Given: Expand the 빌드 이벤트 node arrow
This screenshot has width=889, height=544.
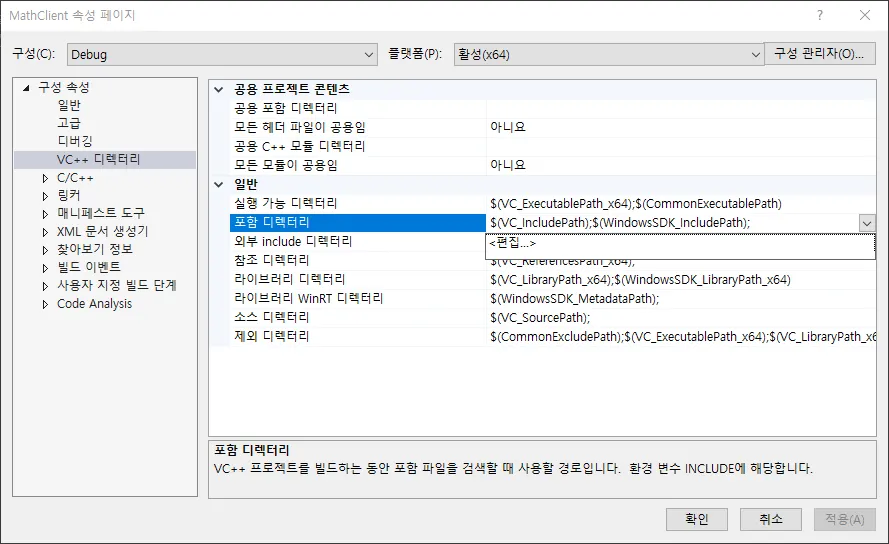Looking at the screenshot, I should point(45,268).
